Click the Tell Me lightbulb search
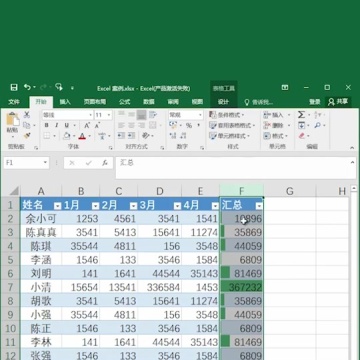This screenshot has height=360, width=360. (247, 102)
